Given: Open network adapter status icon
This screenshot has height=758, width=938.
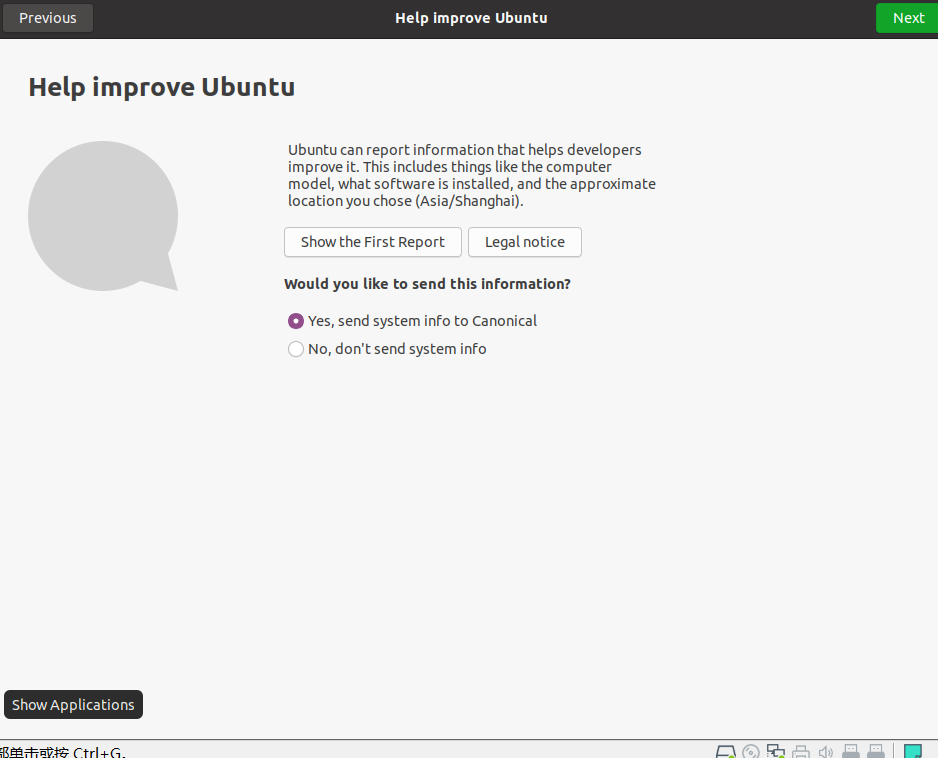Looking at the screenshot, I should point(776,751).
